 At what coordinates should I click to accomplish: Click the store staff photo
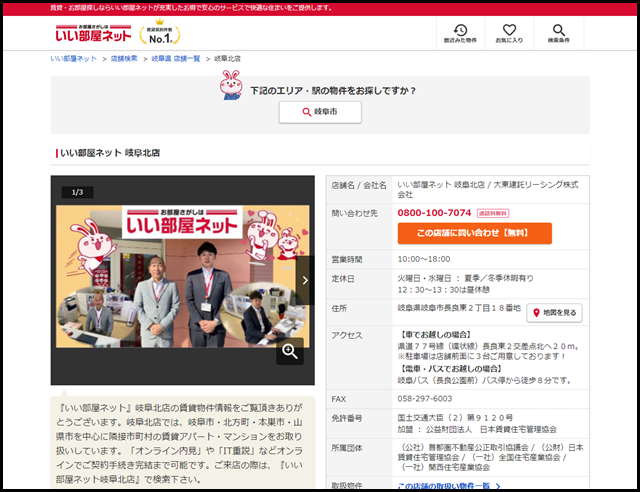pos(182,276)
